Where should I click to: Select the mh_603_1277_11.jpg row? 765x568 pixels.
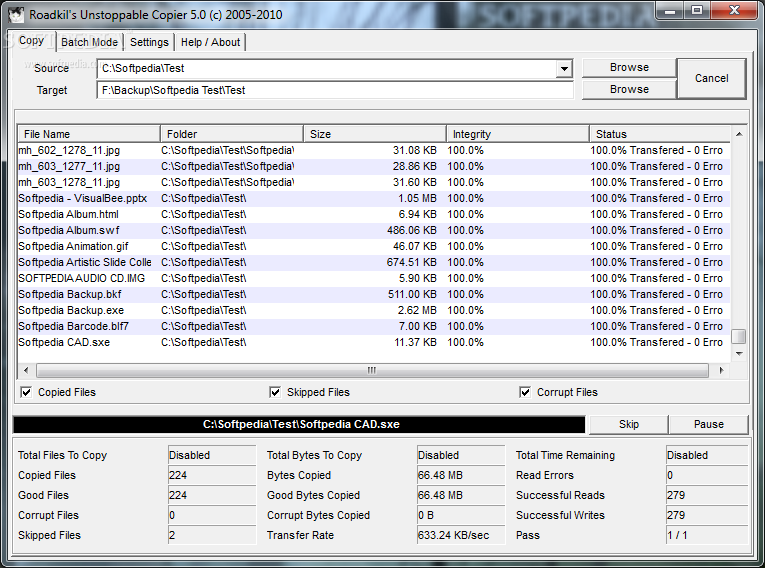pos(374,166)
